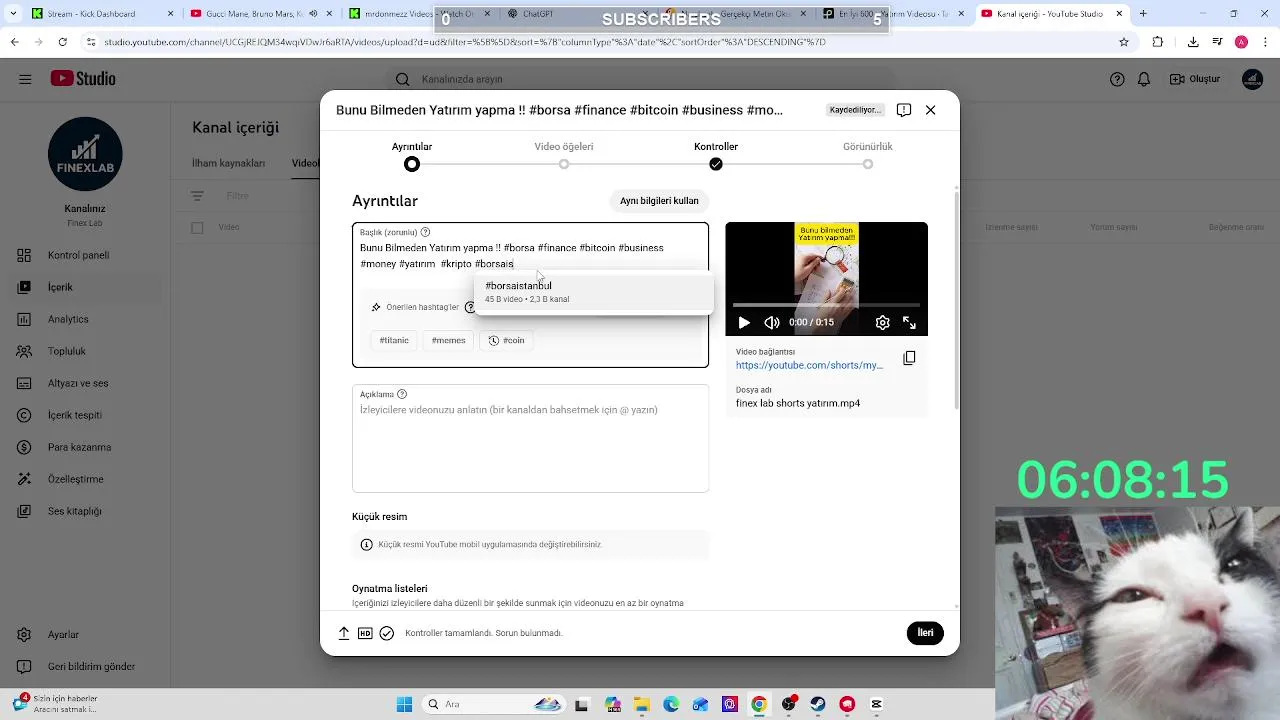Open the youtube.com/shorts video link
The height and width of the screenshot is (720, 1280).
point(809,365)
